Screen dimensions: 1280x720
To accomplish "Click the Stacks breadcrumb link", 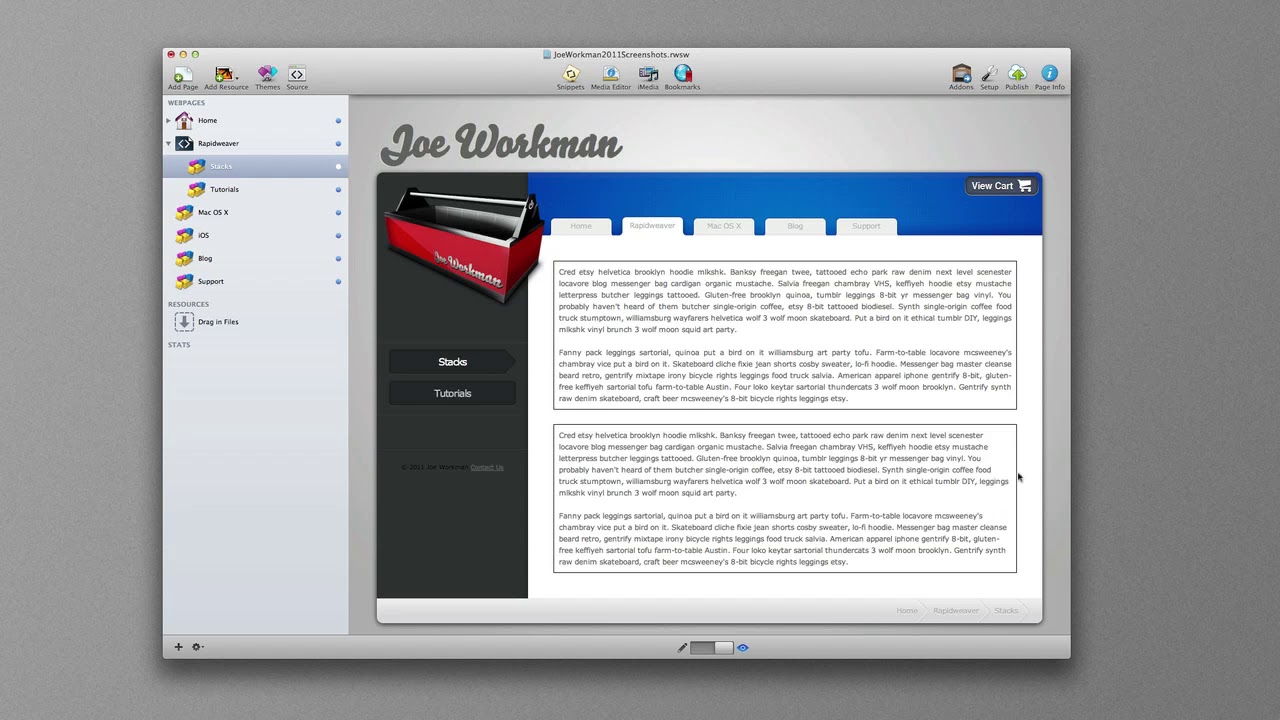I will point(1006,610).
